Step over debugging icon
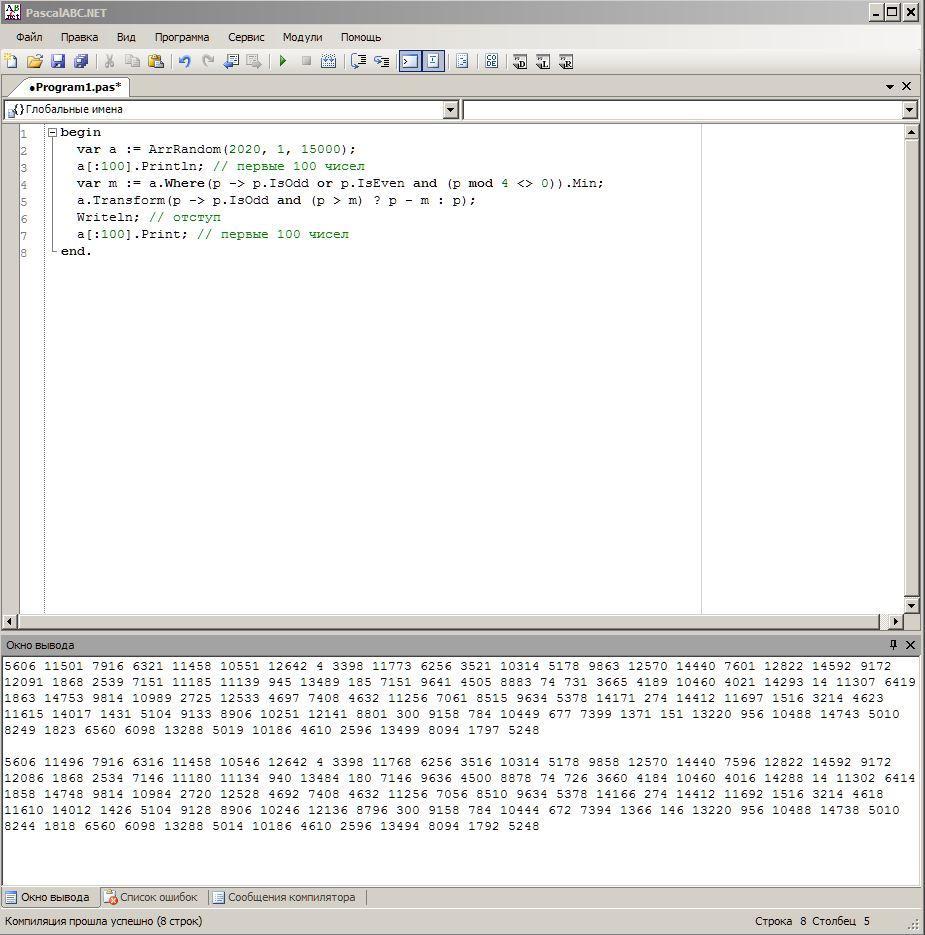Screen dimensions: 925x935 [x=358, y=61]
